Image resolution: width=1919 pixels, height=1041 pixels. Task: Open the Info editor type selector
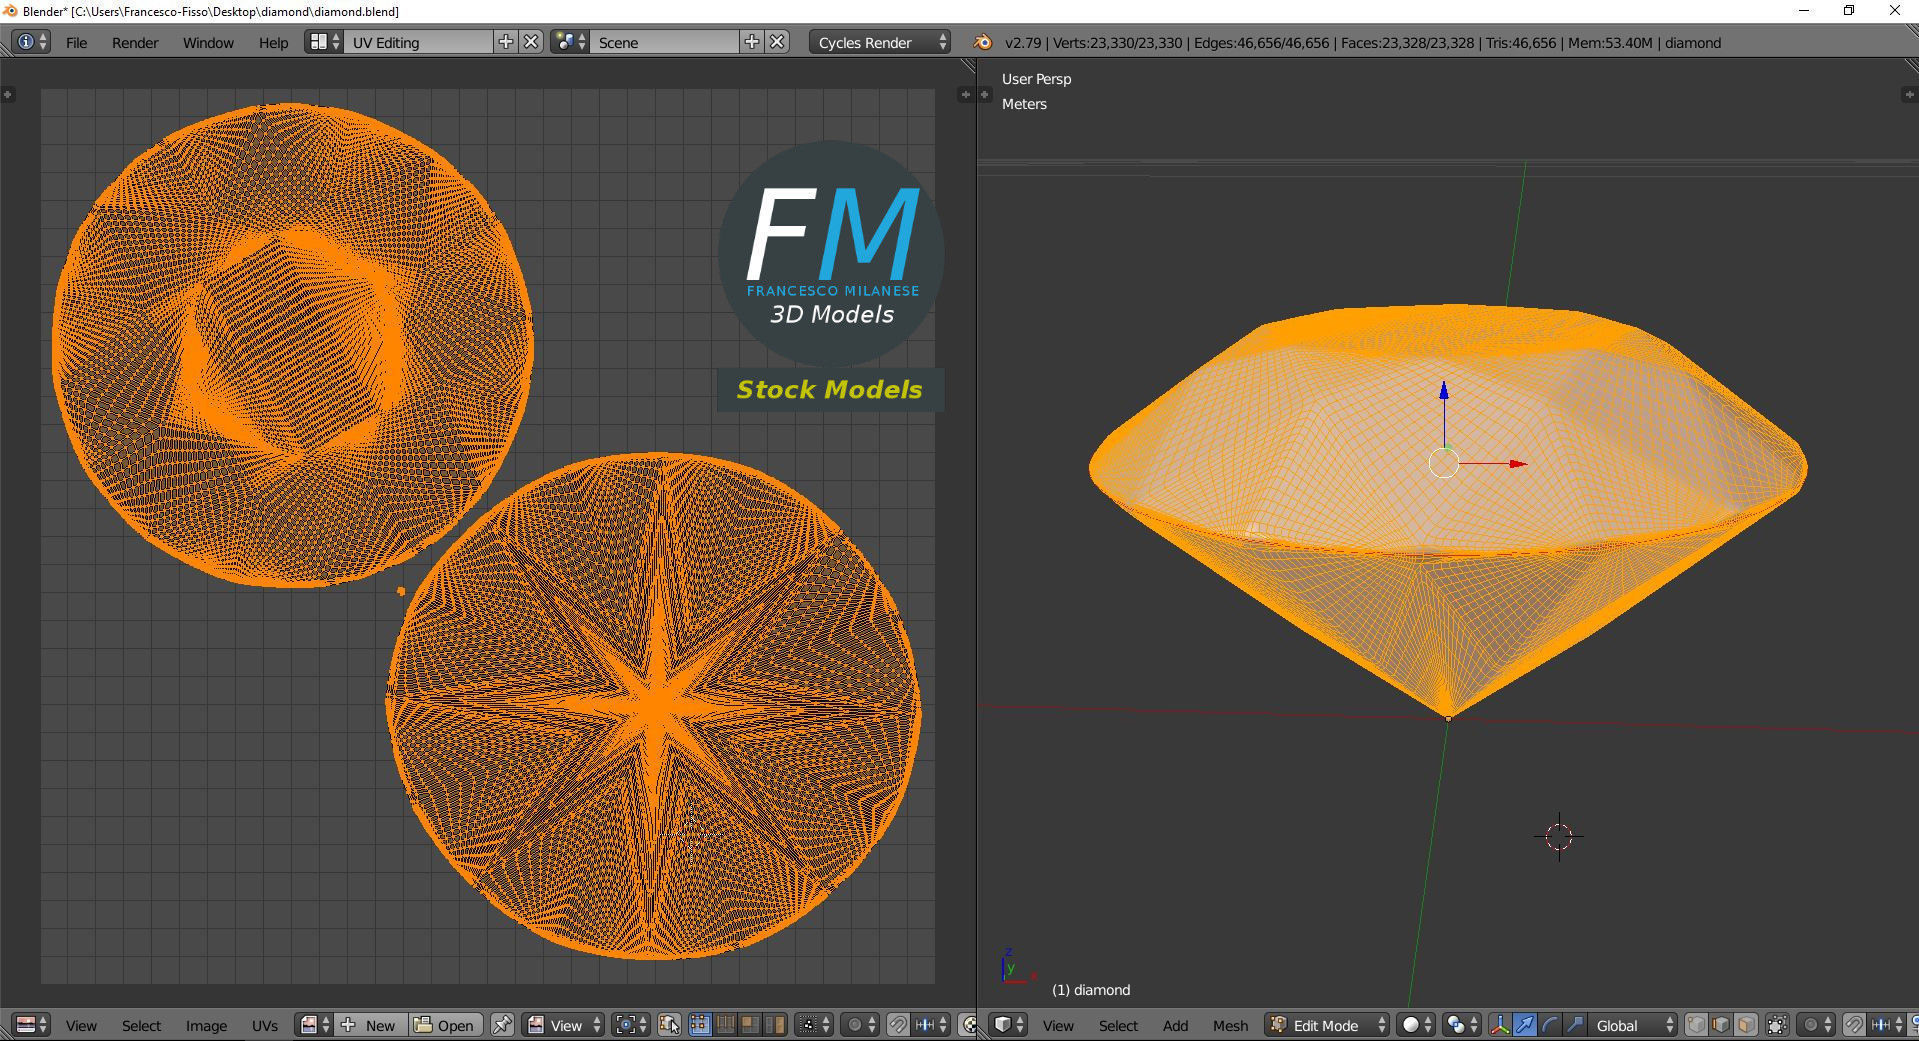coord(31,42)
